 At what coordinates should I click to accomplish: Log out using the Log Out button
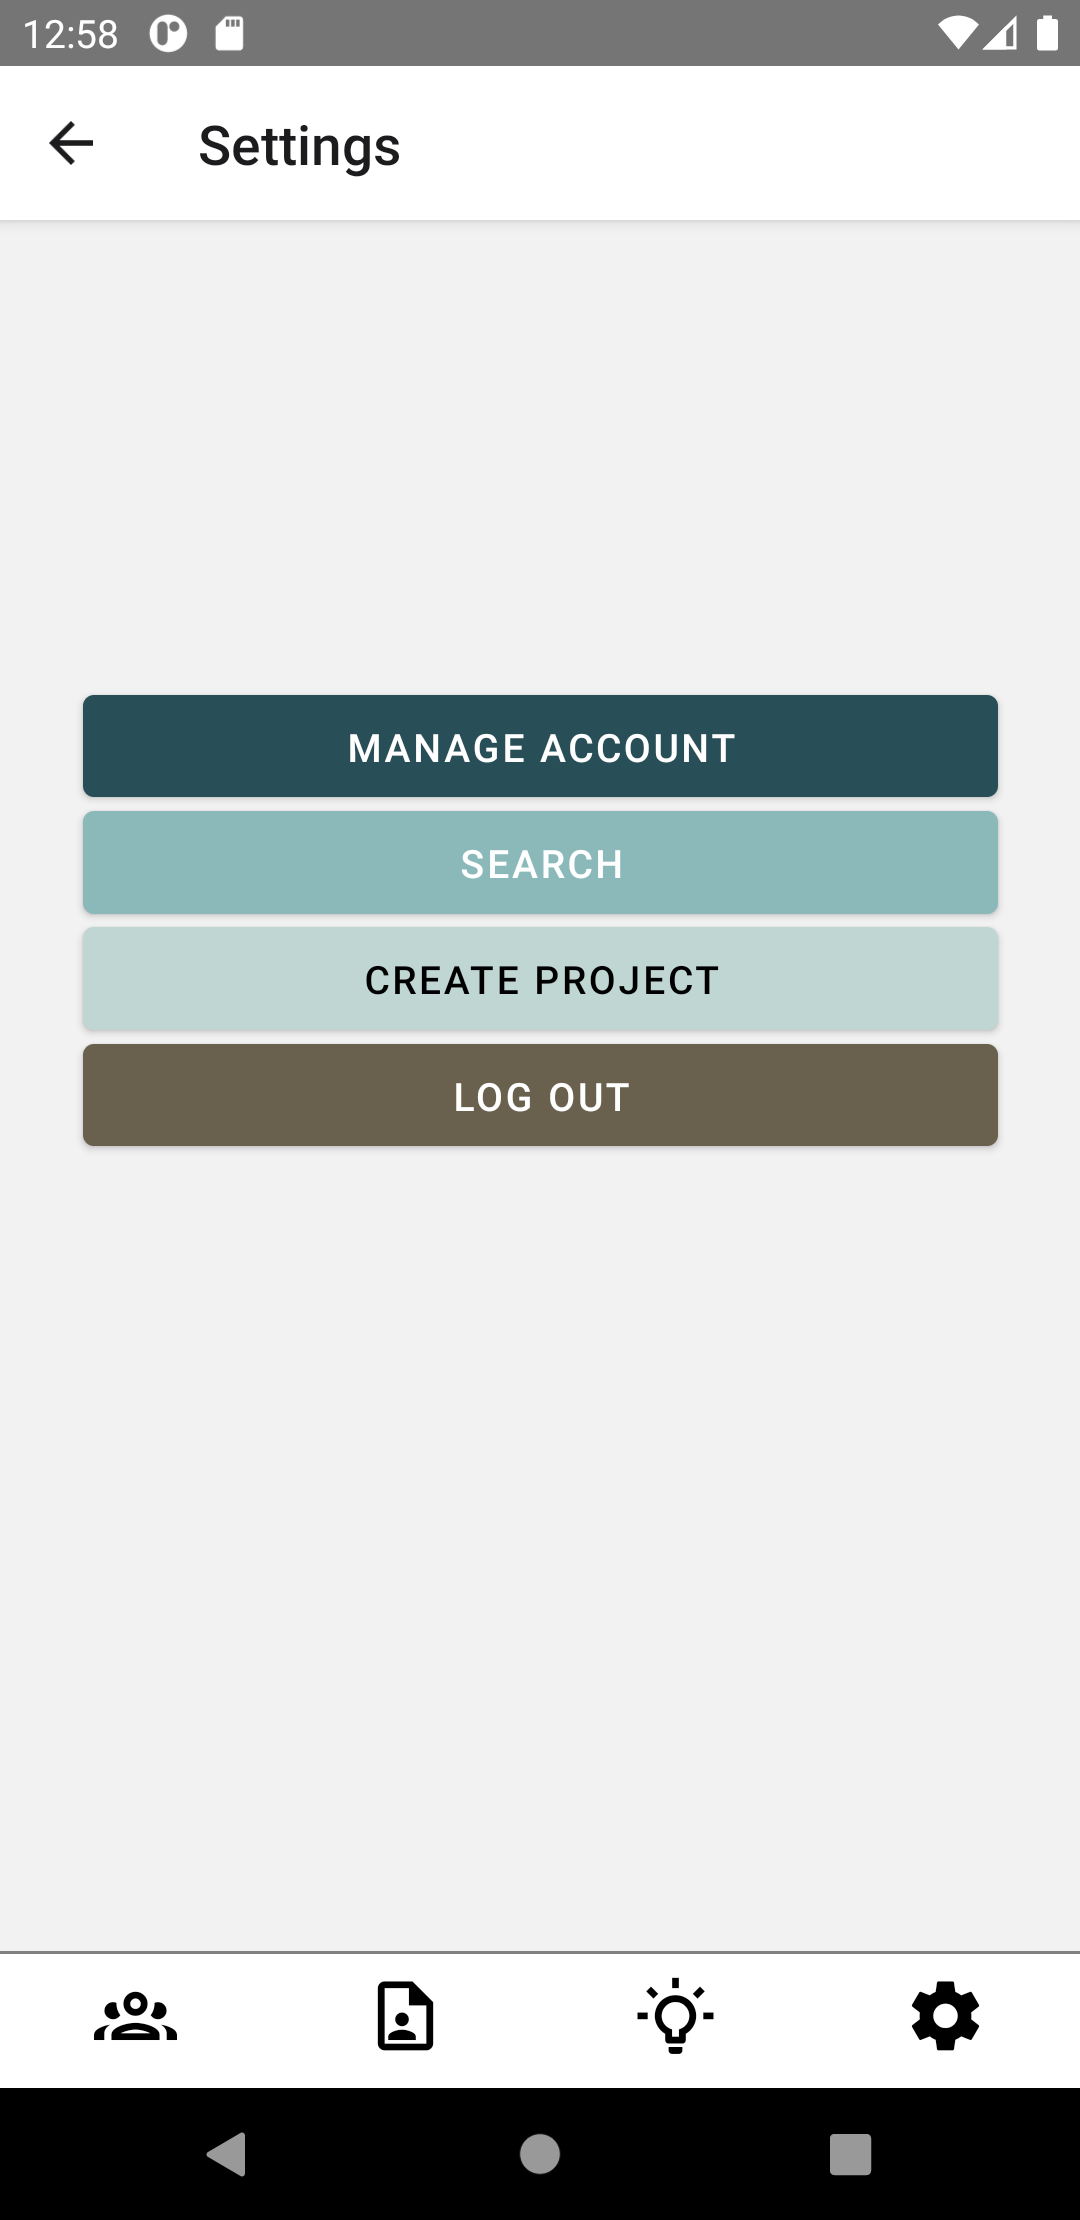[x=540, y=1096]
